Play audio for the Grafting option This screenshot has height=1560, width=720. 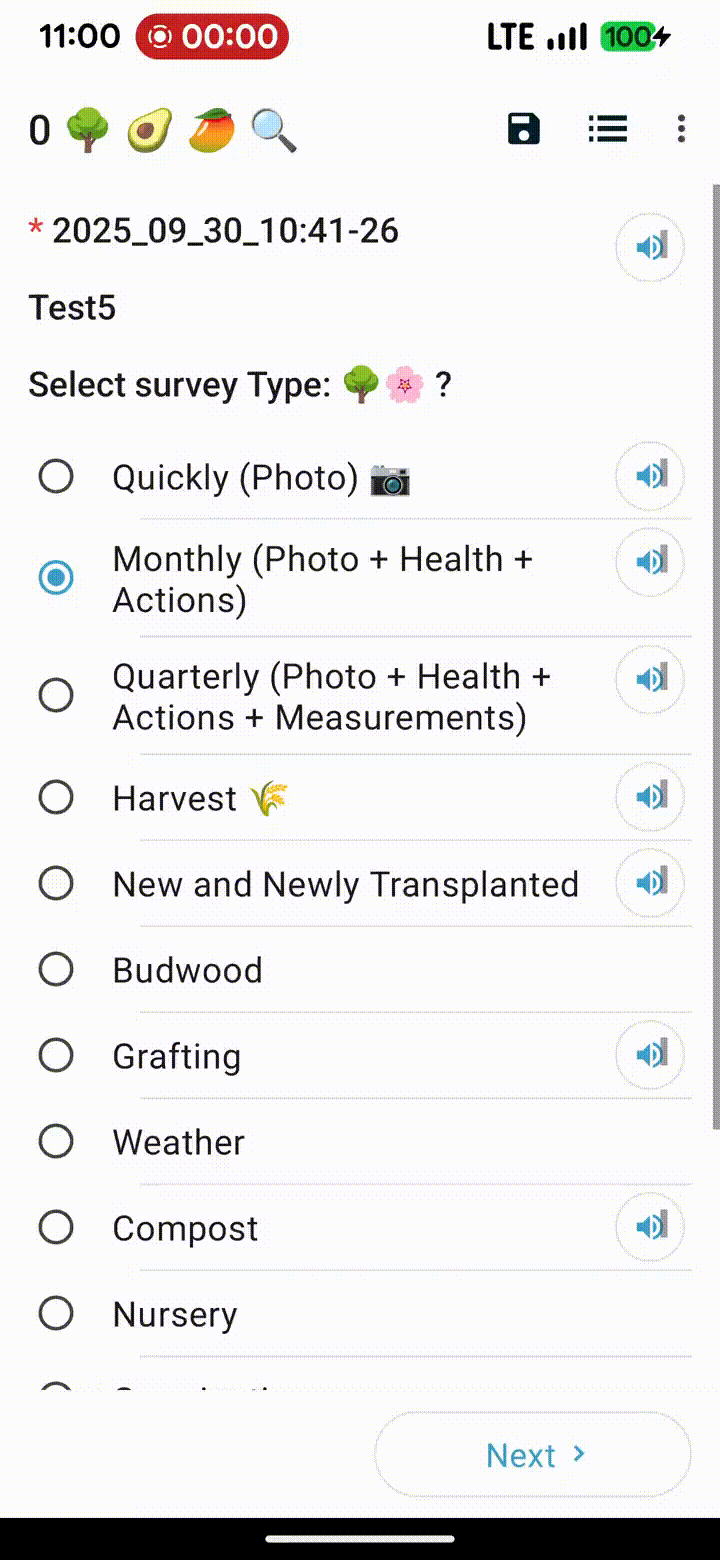[x=650, y=1055]
